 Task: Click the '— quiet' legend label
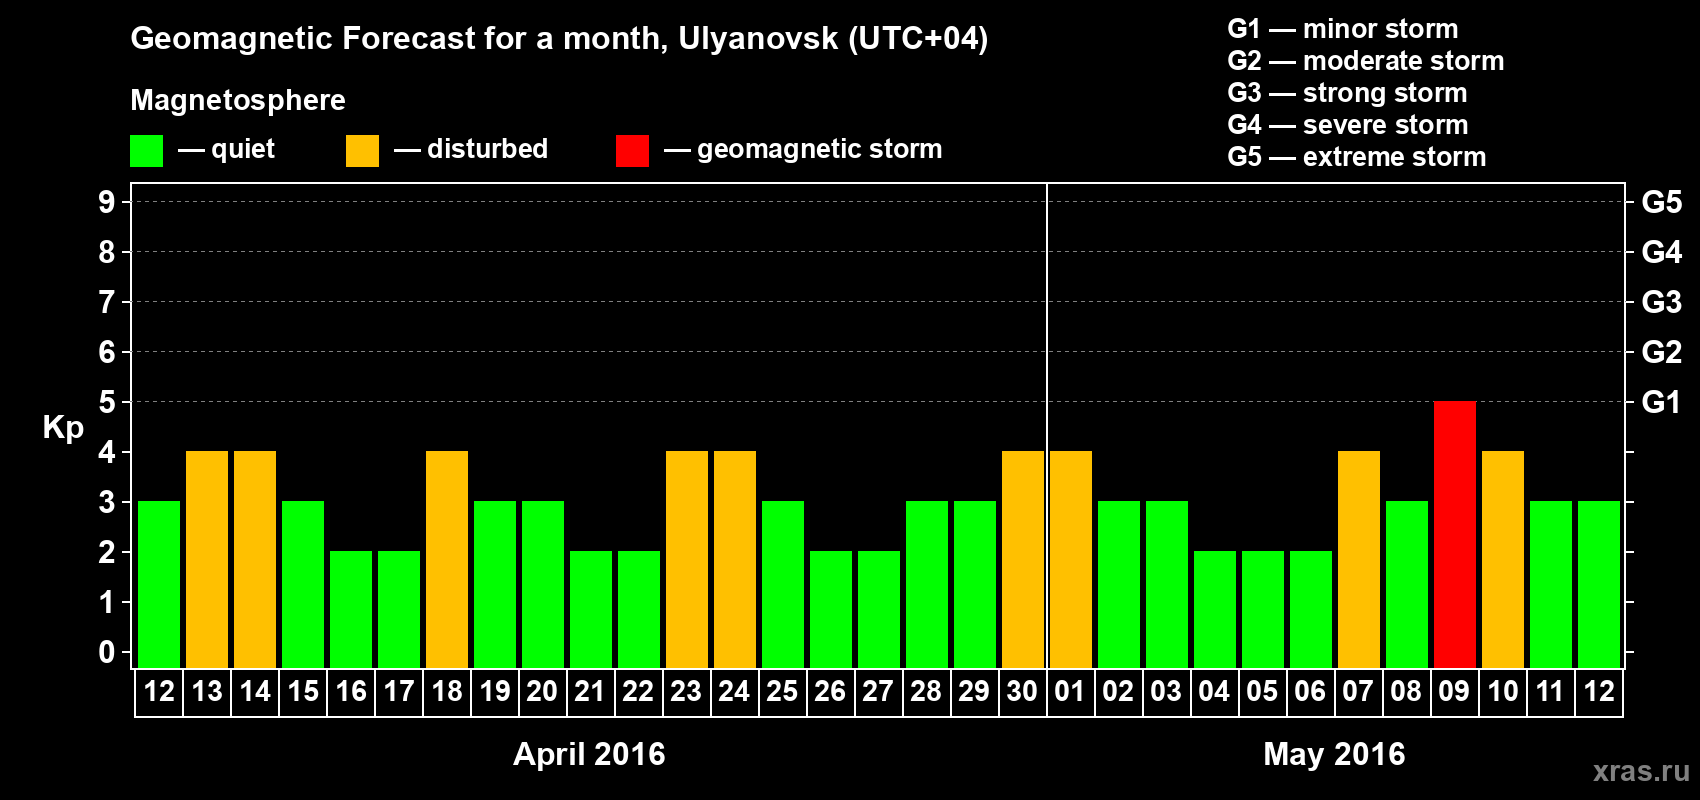pyautogui.click(x=226, y=149)
